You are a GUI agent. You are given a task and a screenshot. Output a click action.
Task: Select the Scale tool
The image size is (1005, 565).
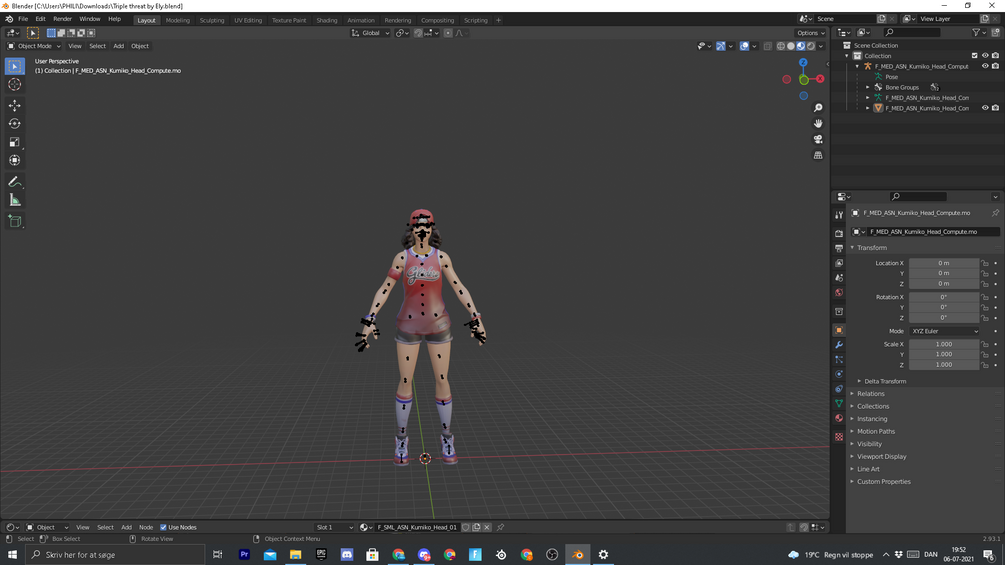(x=15, y=142)
